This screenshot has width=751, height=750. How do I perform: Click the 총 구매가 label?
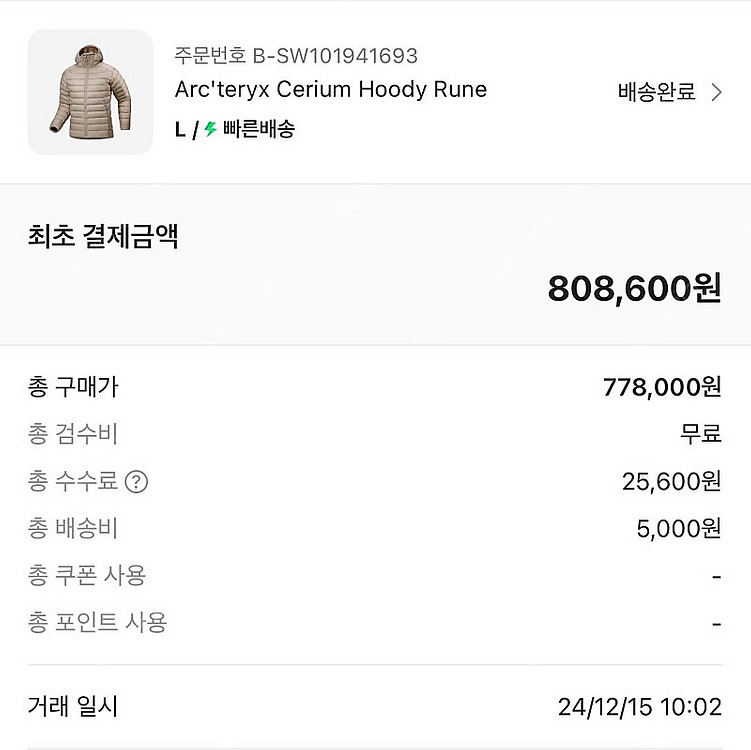(73, 387)
